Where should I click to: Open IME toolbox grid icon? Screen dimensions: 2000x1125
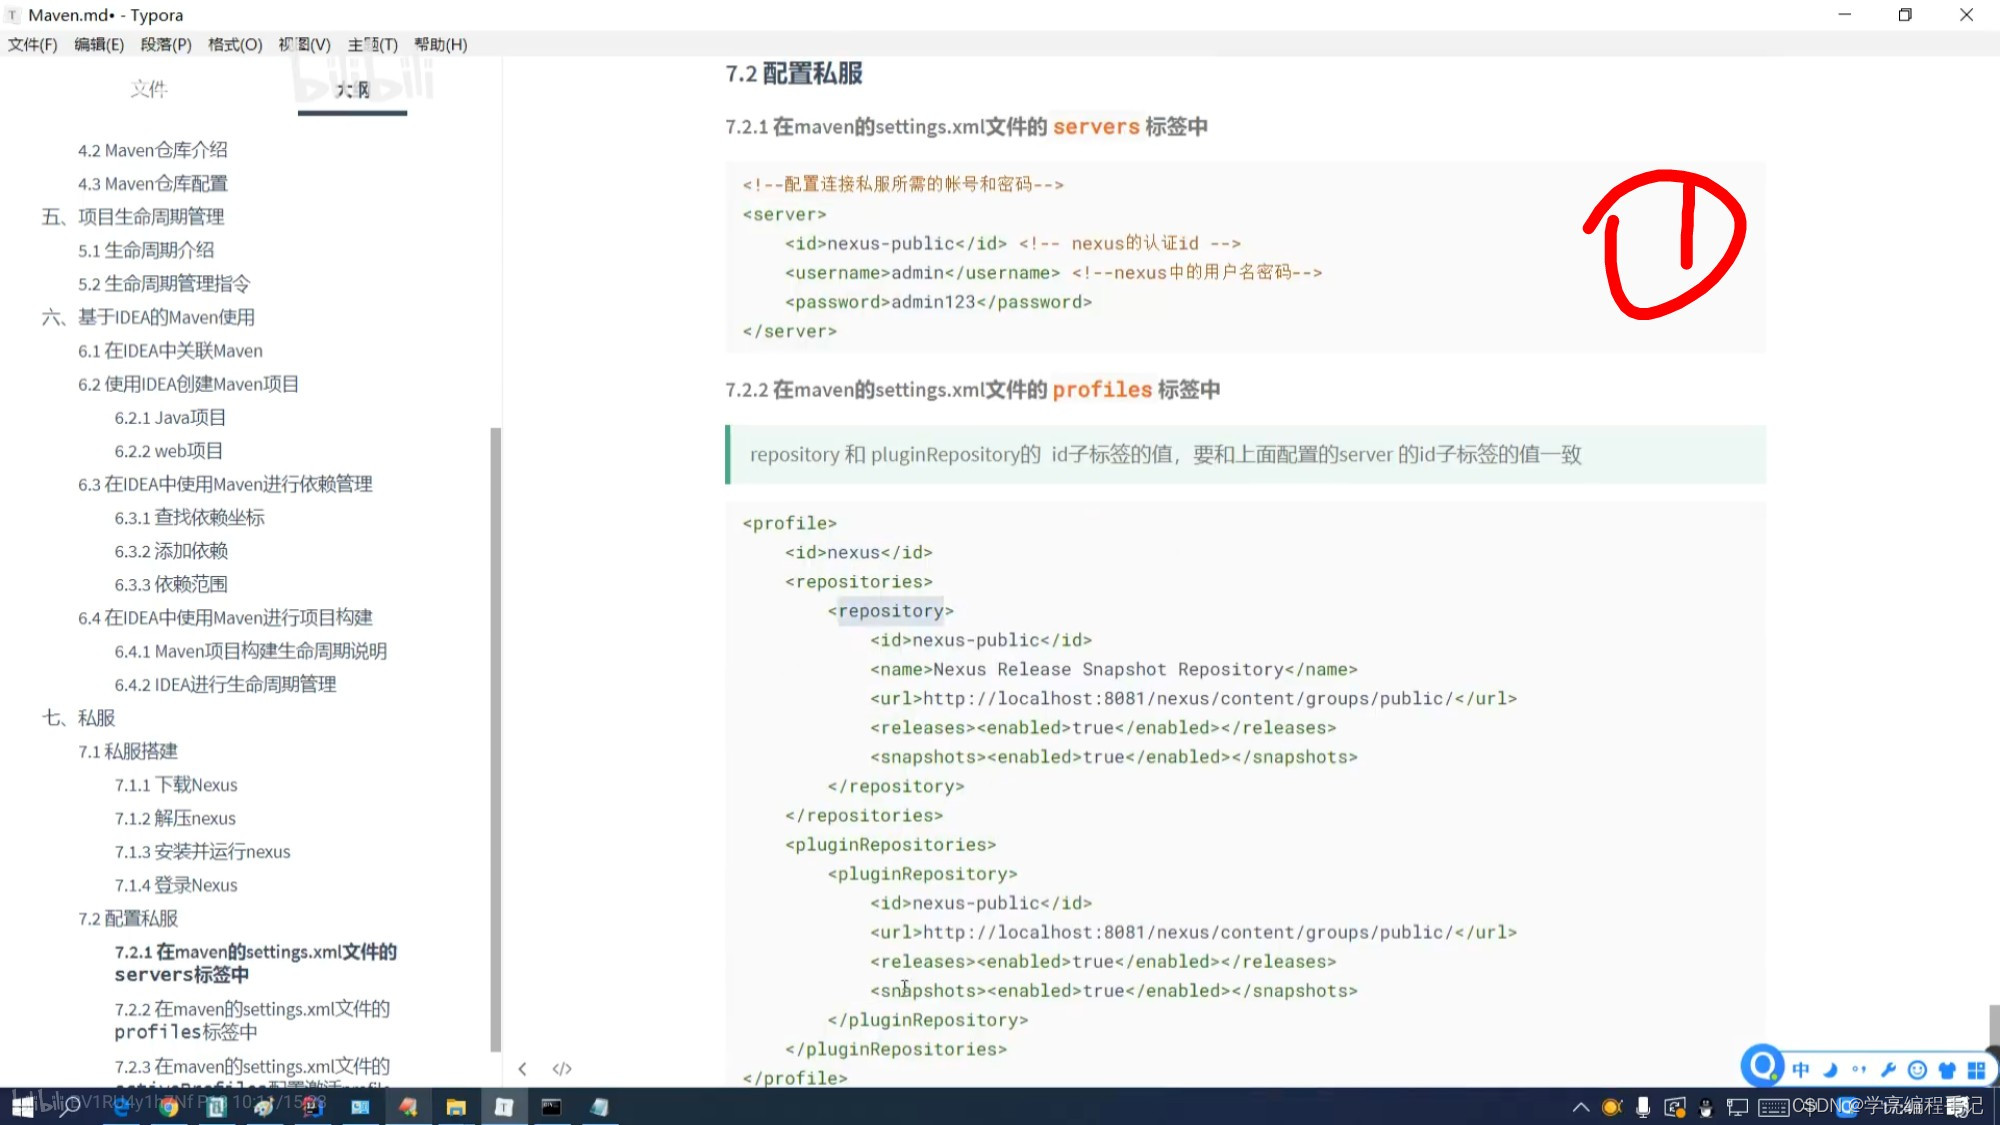(x=1976, y=1070)
